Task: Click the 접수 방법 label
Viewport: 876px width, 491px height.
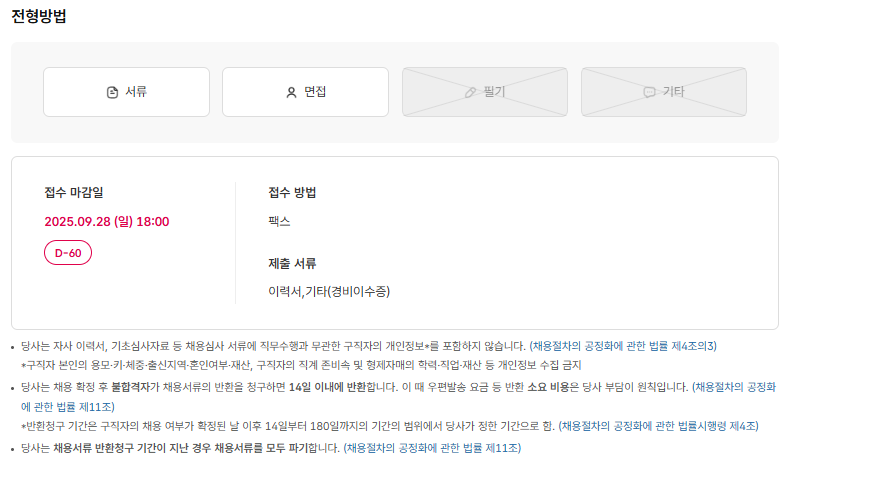Action: (292, 193)
